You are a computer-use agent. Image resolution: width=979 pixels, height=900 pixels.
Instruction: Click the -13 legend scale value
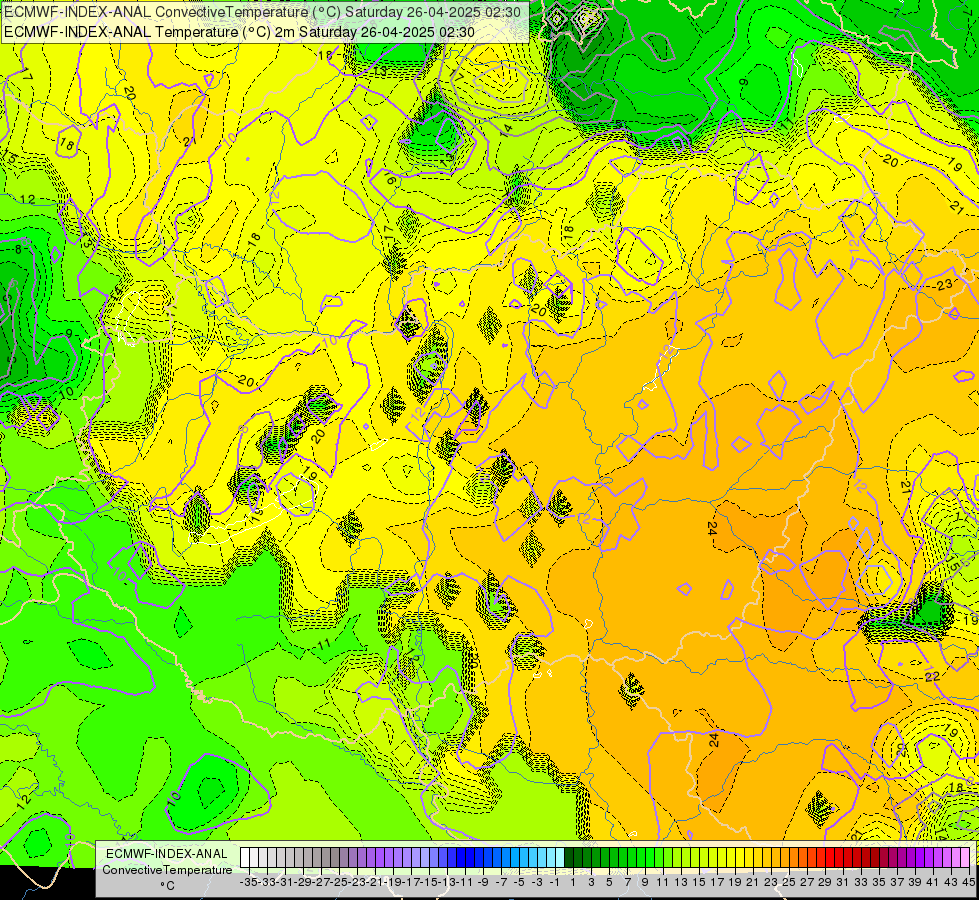click(447, 883)
